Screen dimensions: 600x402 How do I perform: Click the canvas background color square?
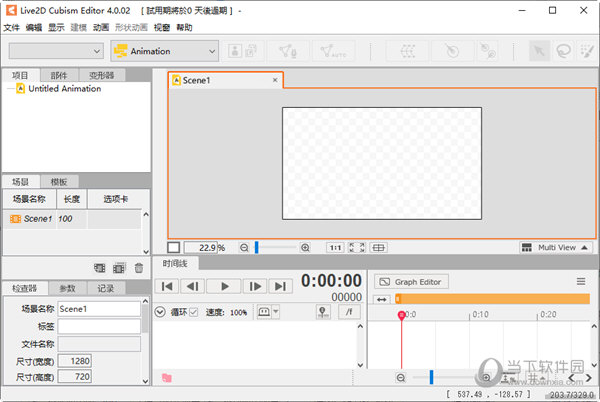(173, 247)
